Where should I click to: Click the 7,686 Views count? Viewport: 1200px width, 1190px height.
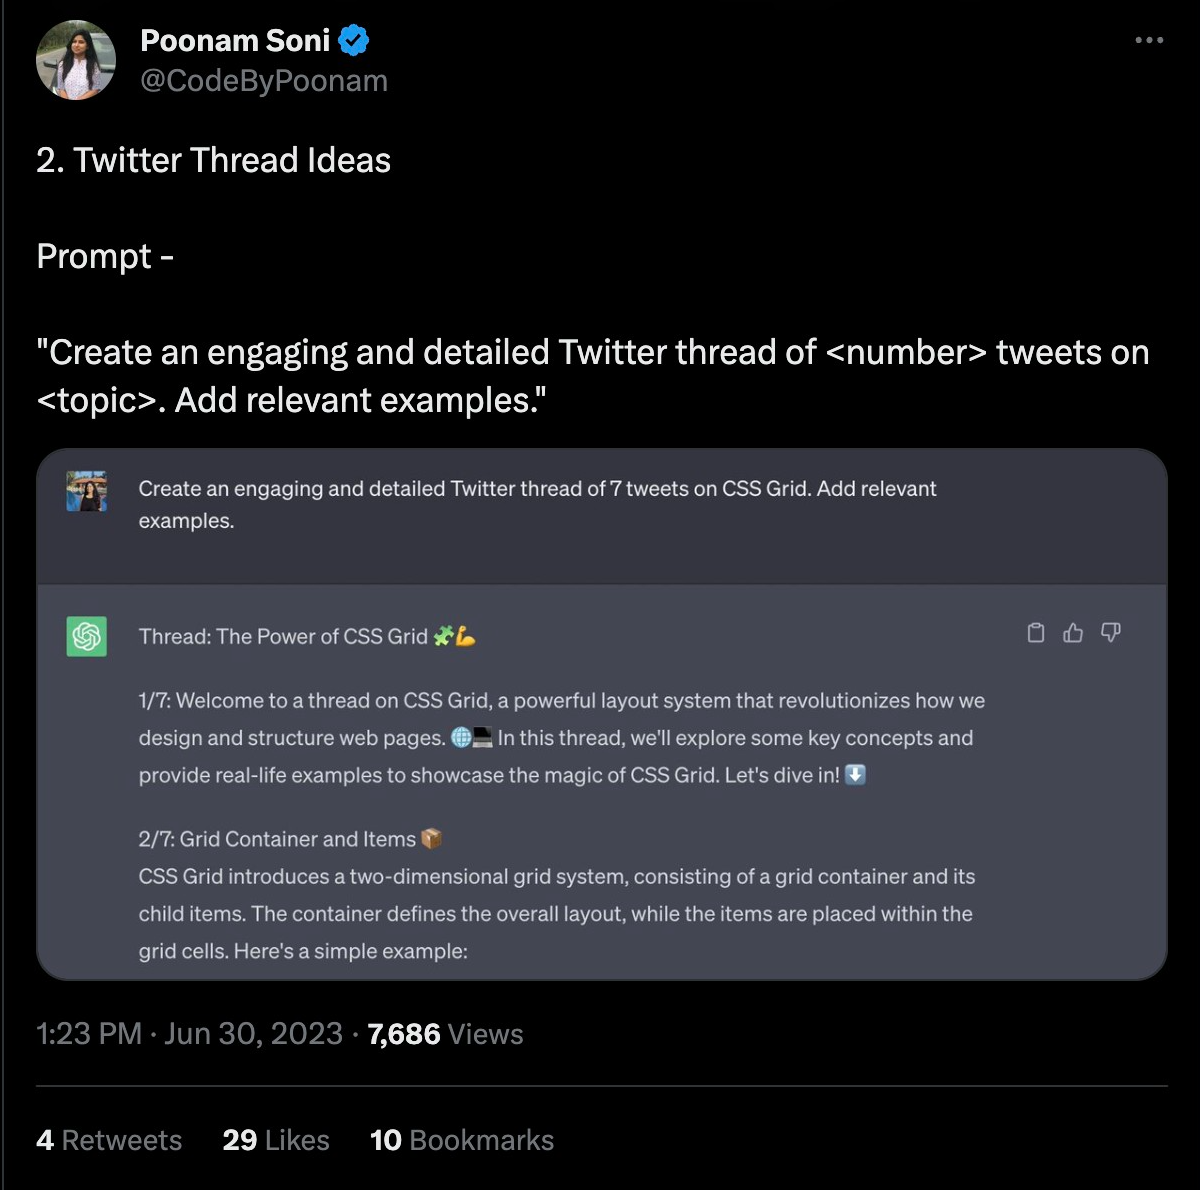(x=445, y=1034)
